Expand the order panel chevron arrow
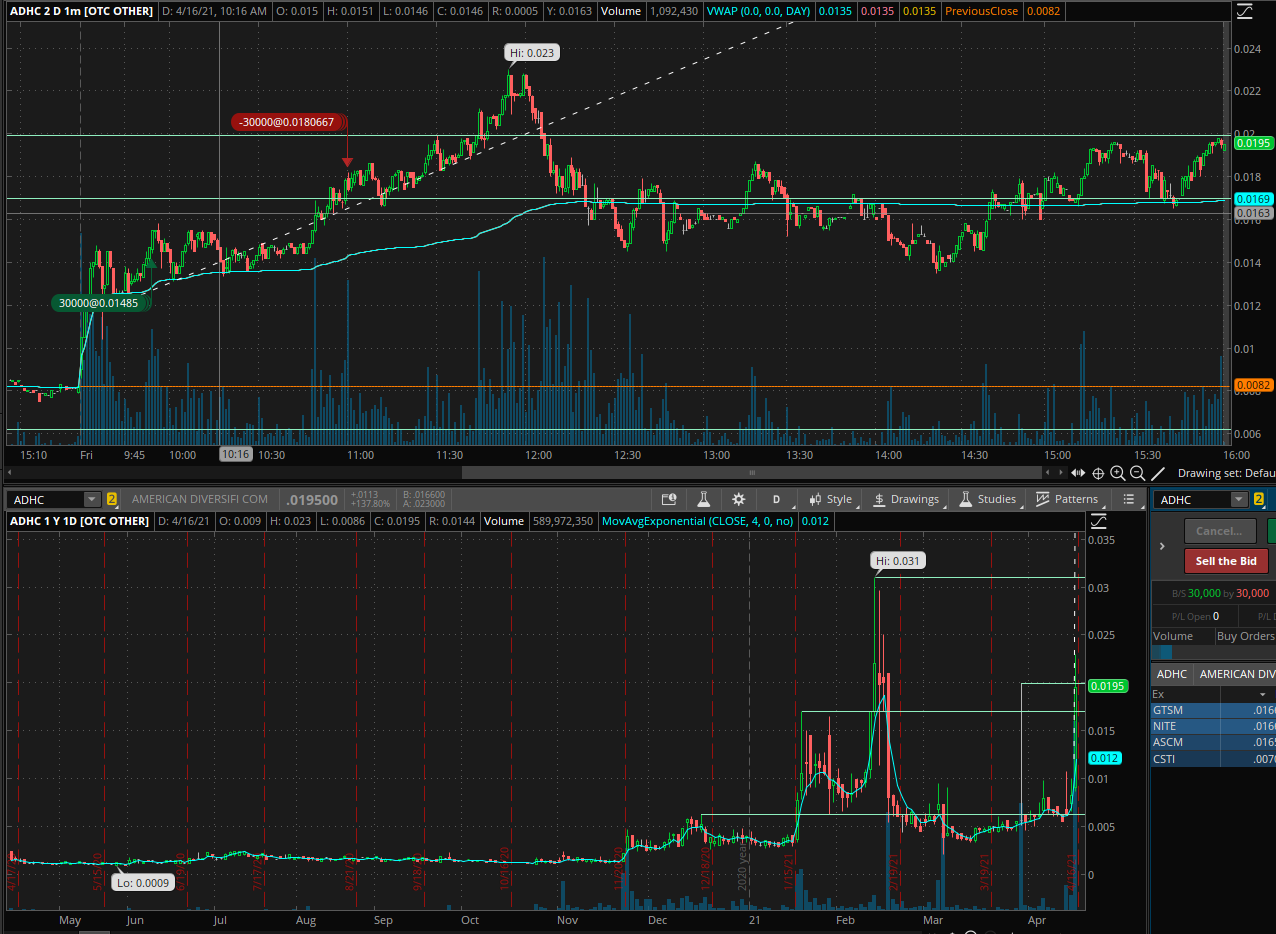Image resolution: width=1276 pixels, height=934 pixels. click(1162, 546)
